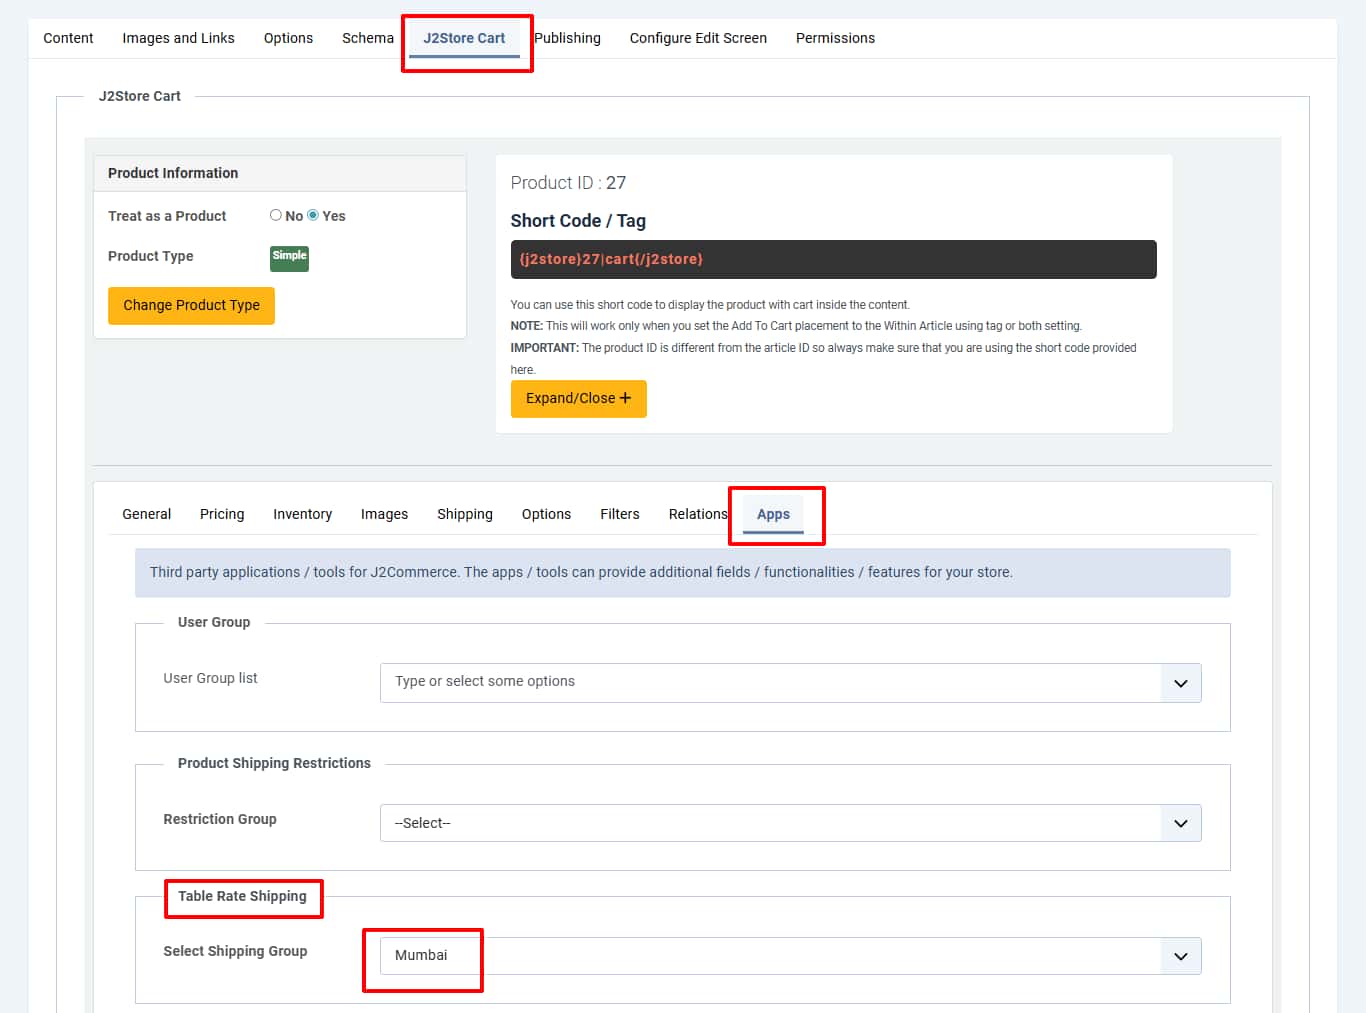Open the Schema tab

click(368, 38)
